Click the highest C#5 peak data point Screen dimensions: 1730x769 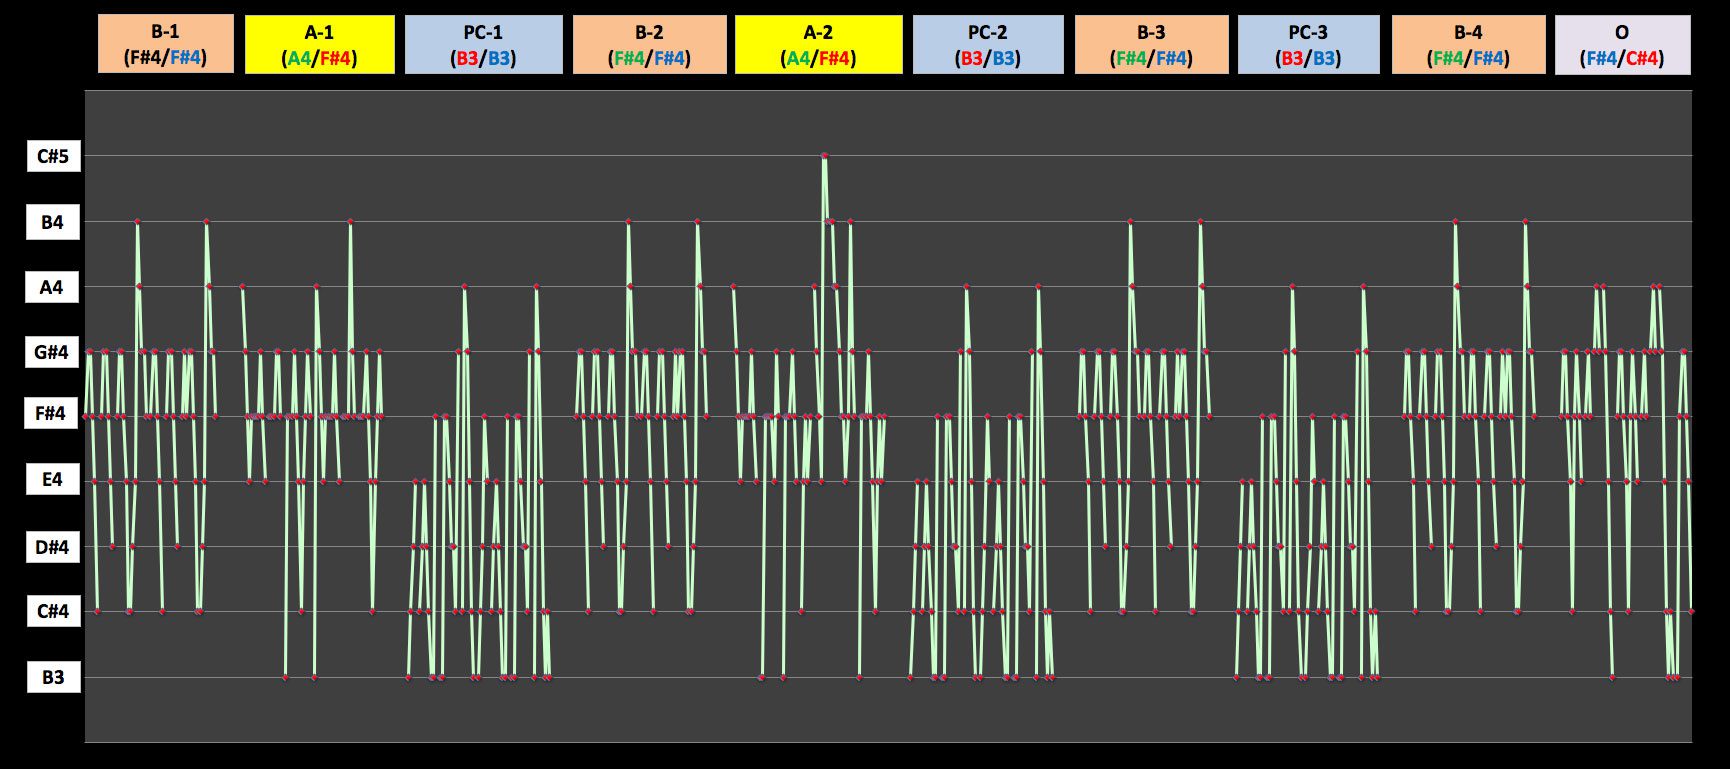point(824,156)
